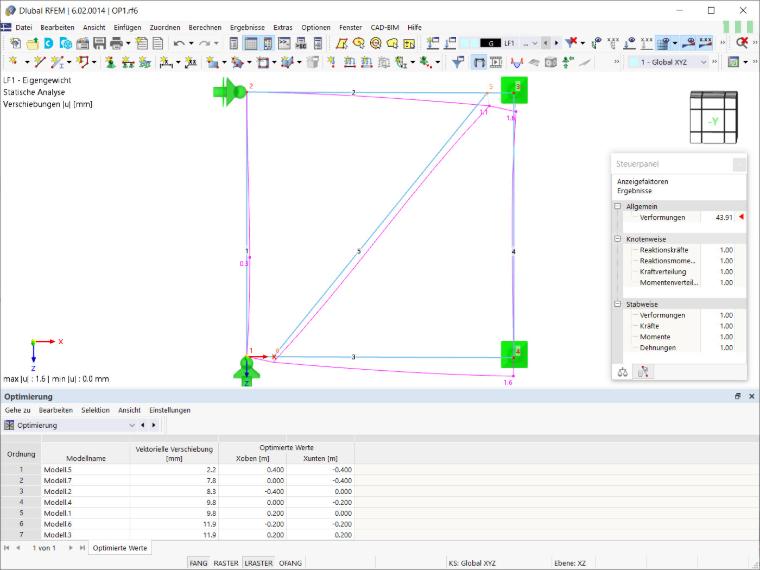Click the print icon
This screenshot has width=760, height=570.
point(116,44)
